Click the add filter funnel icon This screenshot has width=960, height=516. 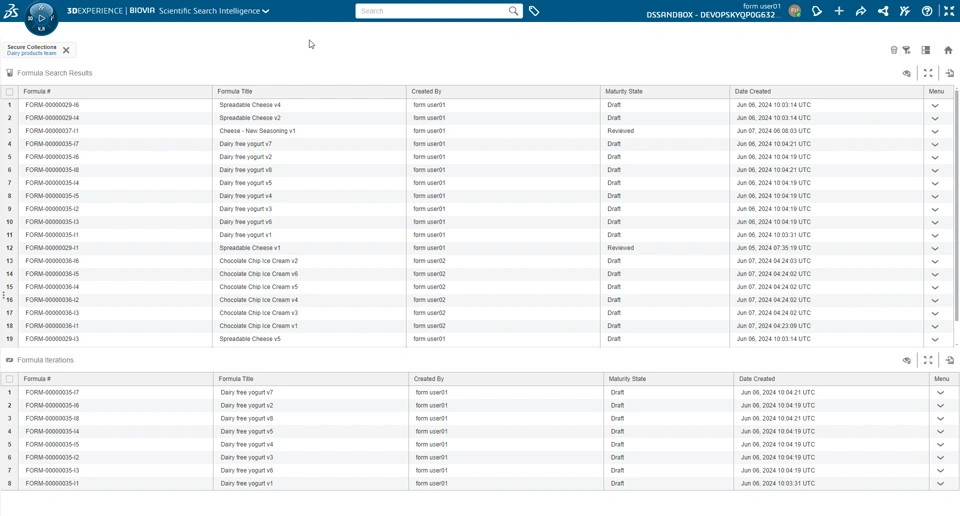pyautogui.click(x=907, y=50)
